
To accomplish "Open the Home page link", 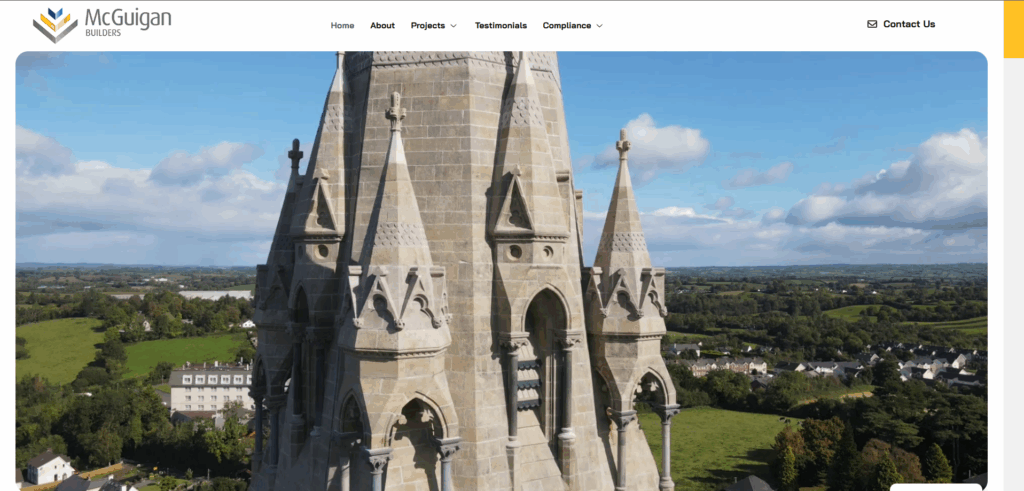I will tap(342, 25).
